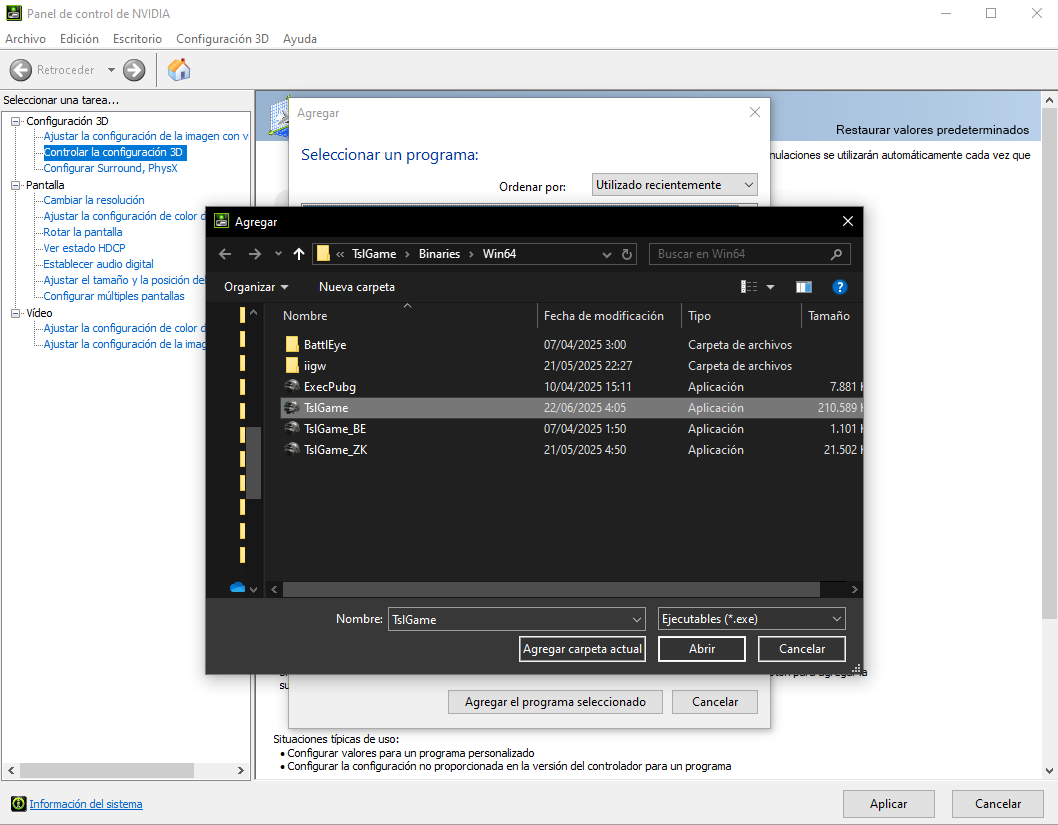Open Información del sistema link

click(x=86, y=804)
